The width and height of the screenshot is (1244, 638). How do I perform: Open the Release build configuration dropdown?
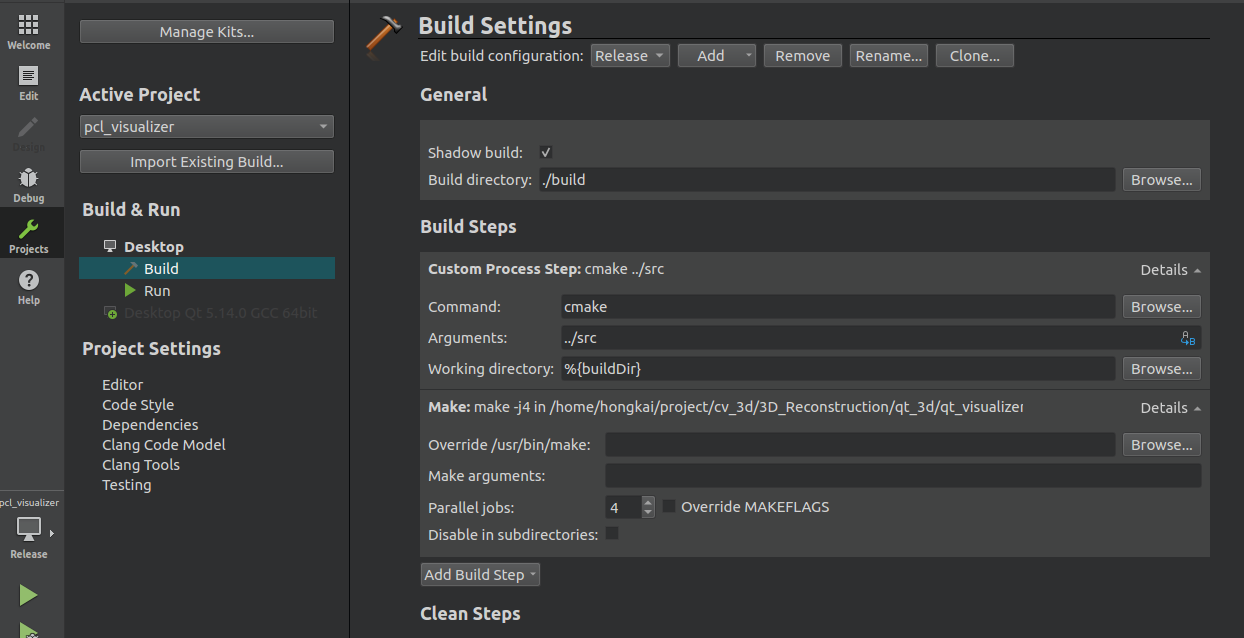[x=630, y=56]
